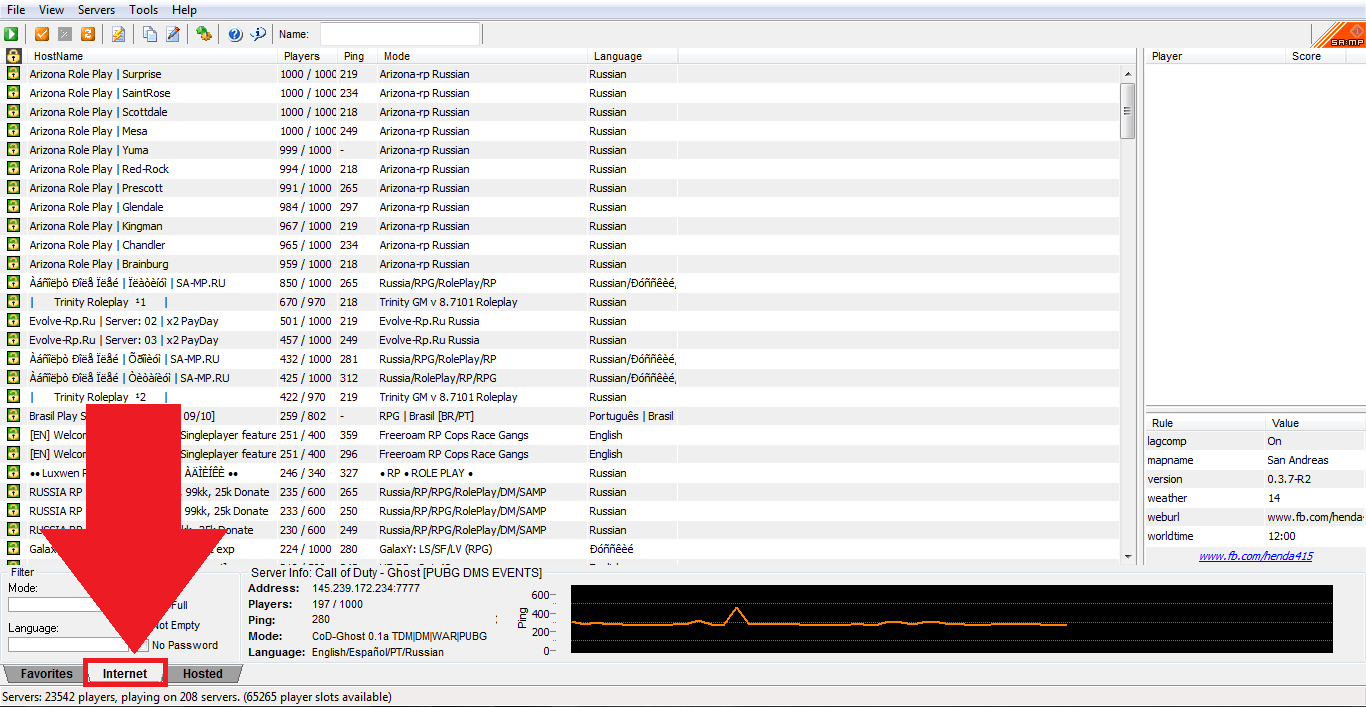Toggle the Full filter option
Viewport: 1366px width, 707px height.
point(179,605)
